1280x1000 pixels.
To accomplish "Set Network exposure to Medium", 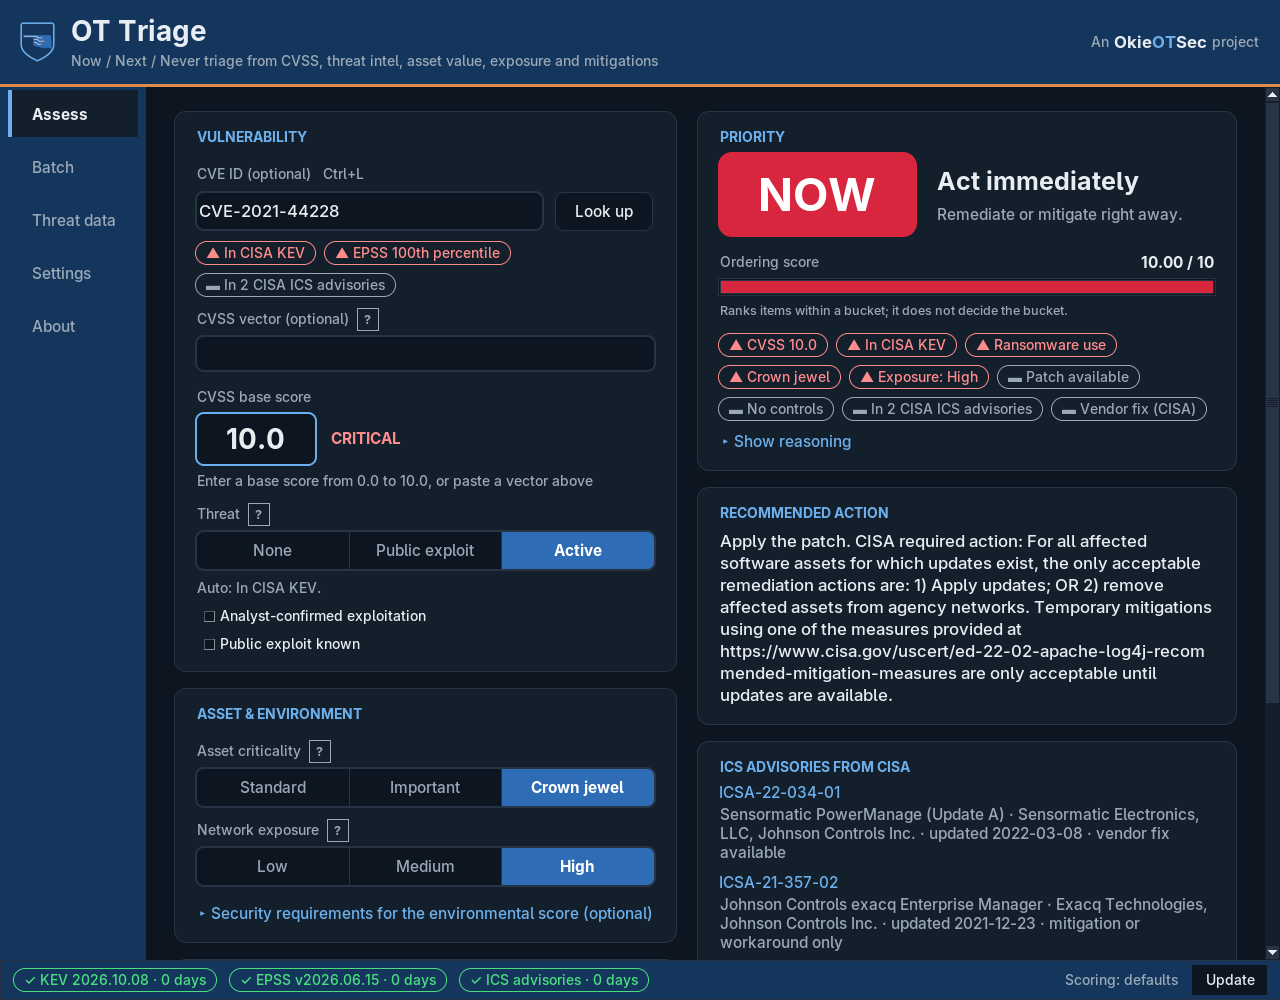I will pos(425,867).
